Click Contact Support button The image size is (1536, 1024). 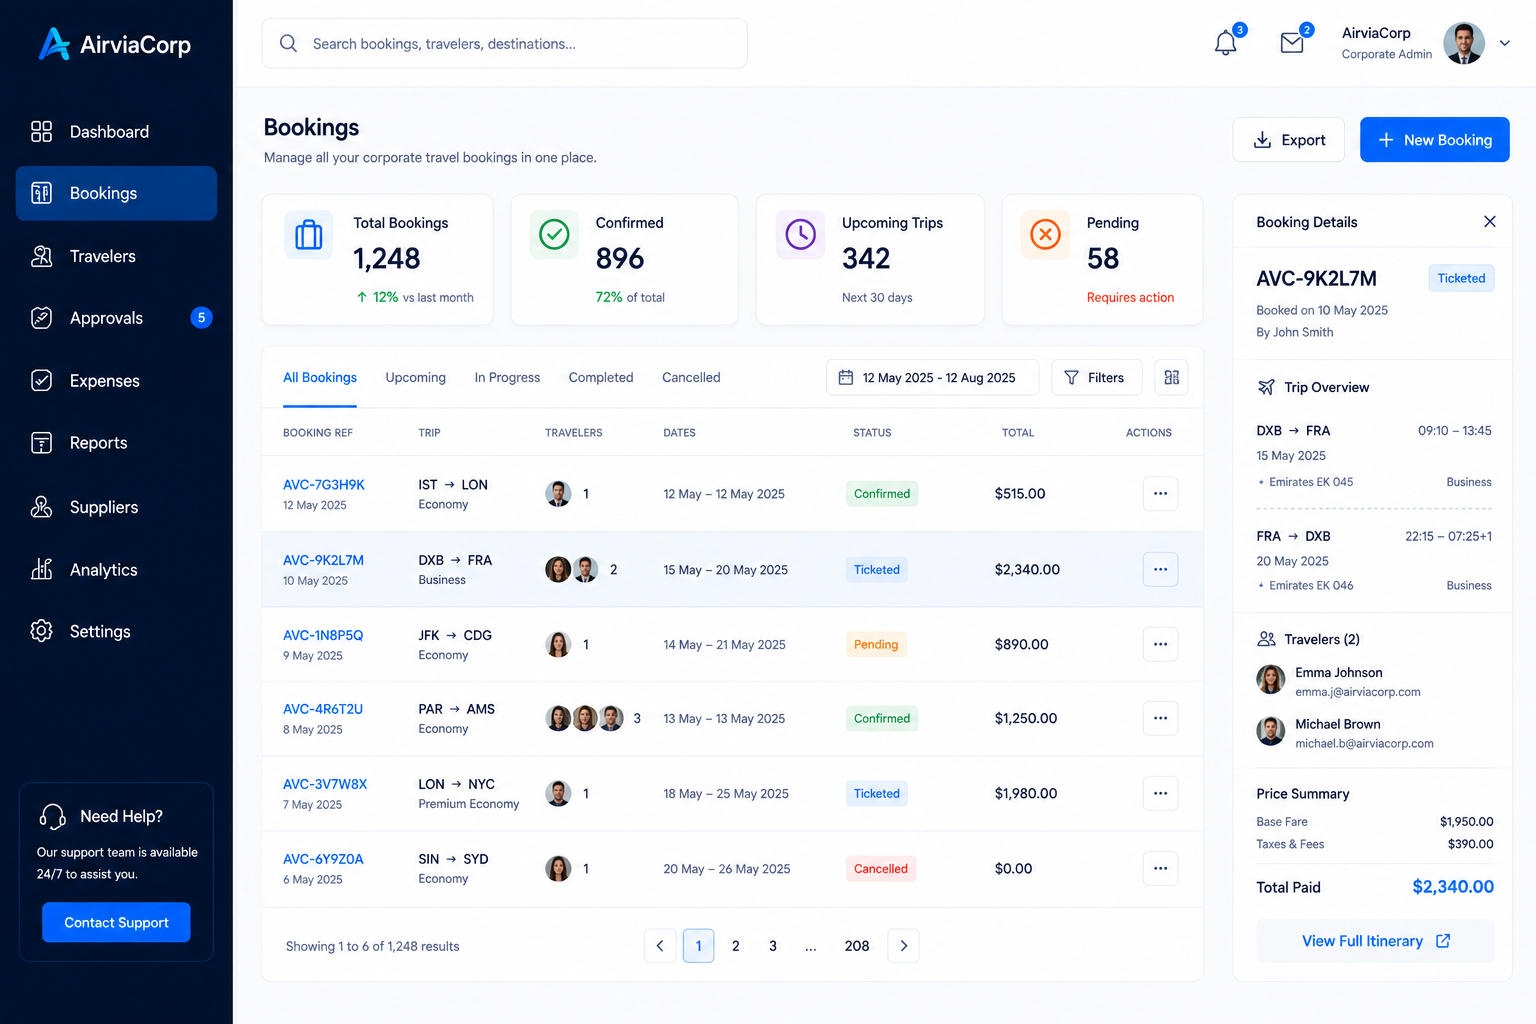116,922
